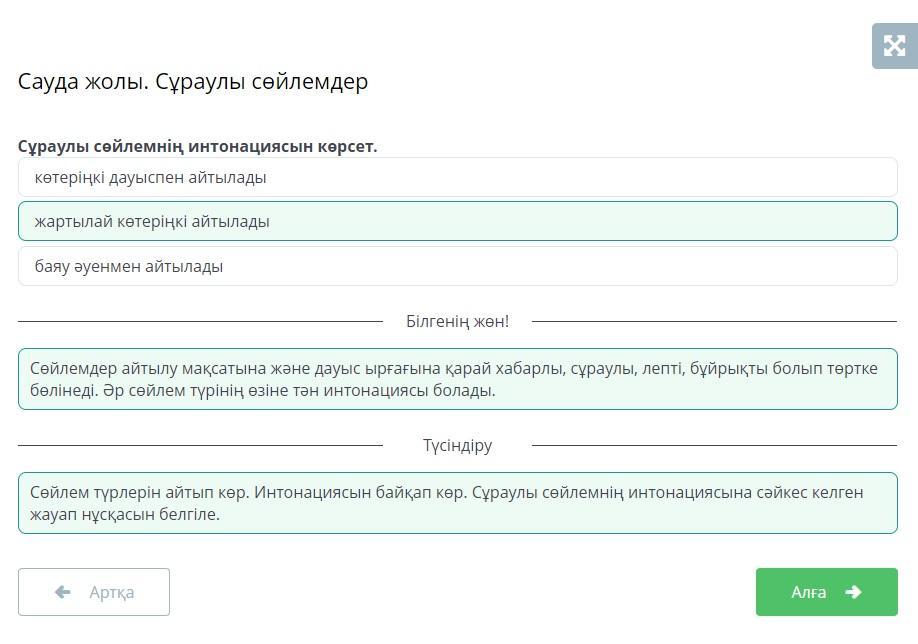
Task: Click the right arrow icon in Алға
Action: click(x=853, y=592)
